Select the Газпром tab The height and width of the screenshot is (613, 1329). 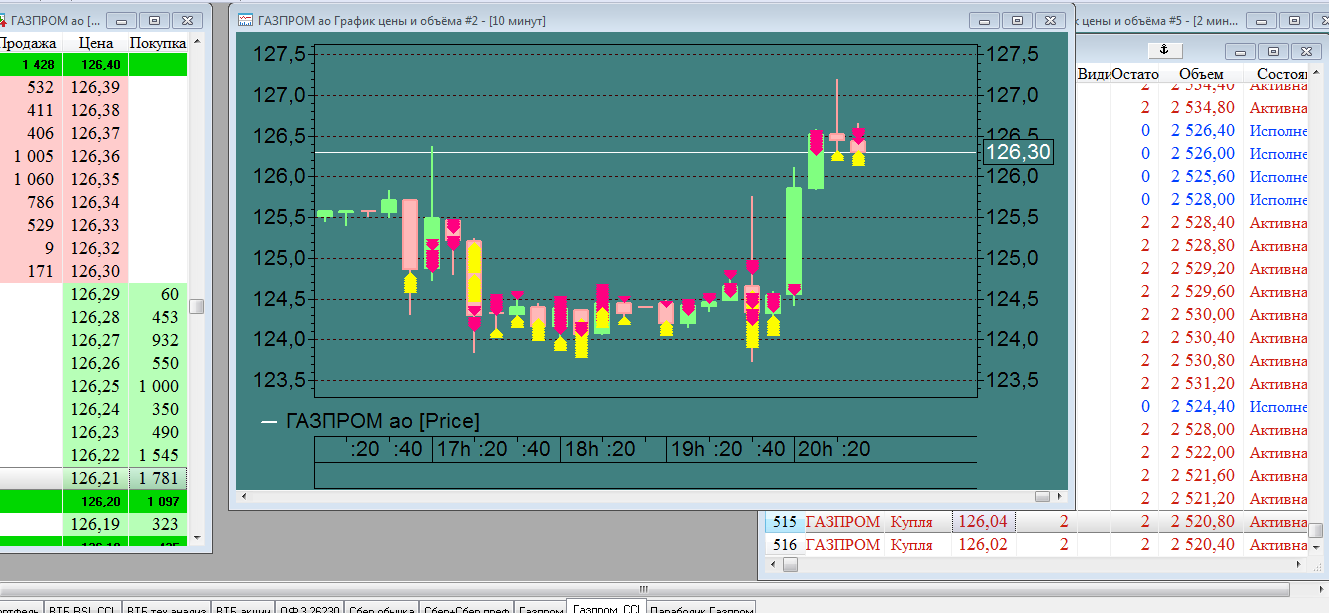pos(541,607)
